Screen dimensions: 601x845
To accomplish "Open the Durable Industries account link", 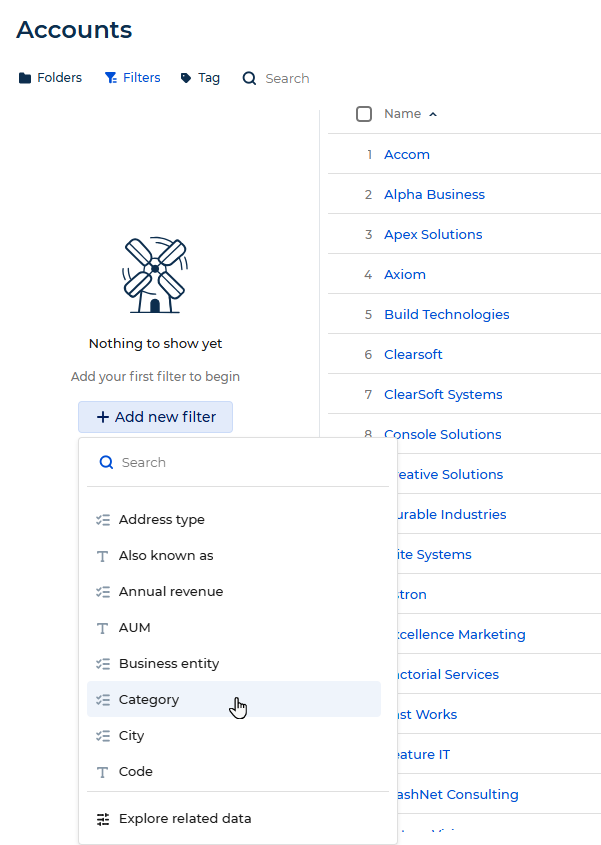I will pos(452,514).
